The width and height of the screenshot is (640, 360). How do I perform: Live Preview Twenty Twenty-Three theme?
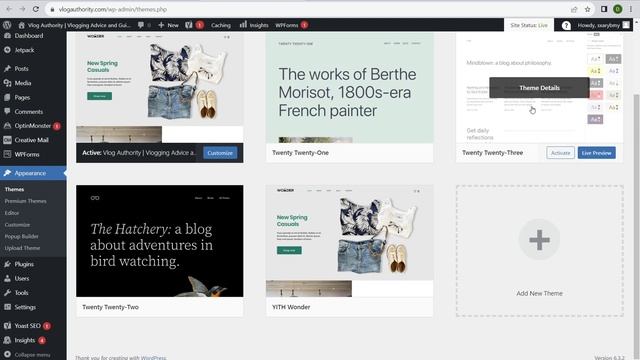(596, 153)
